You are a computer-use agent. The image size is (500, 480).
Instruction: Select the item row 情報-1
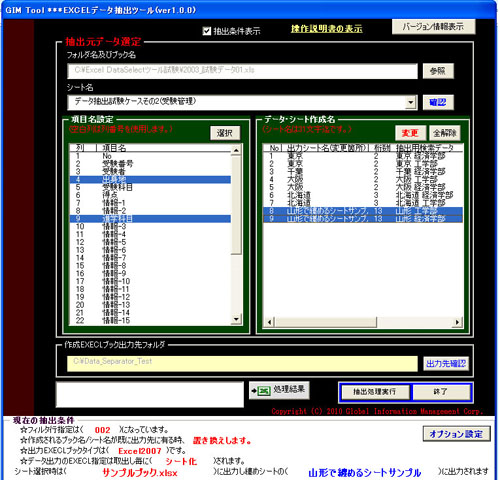(x=150, y=203)
